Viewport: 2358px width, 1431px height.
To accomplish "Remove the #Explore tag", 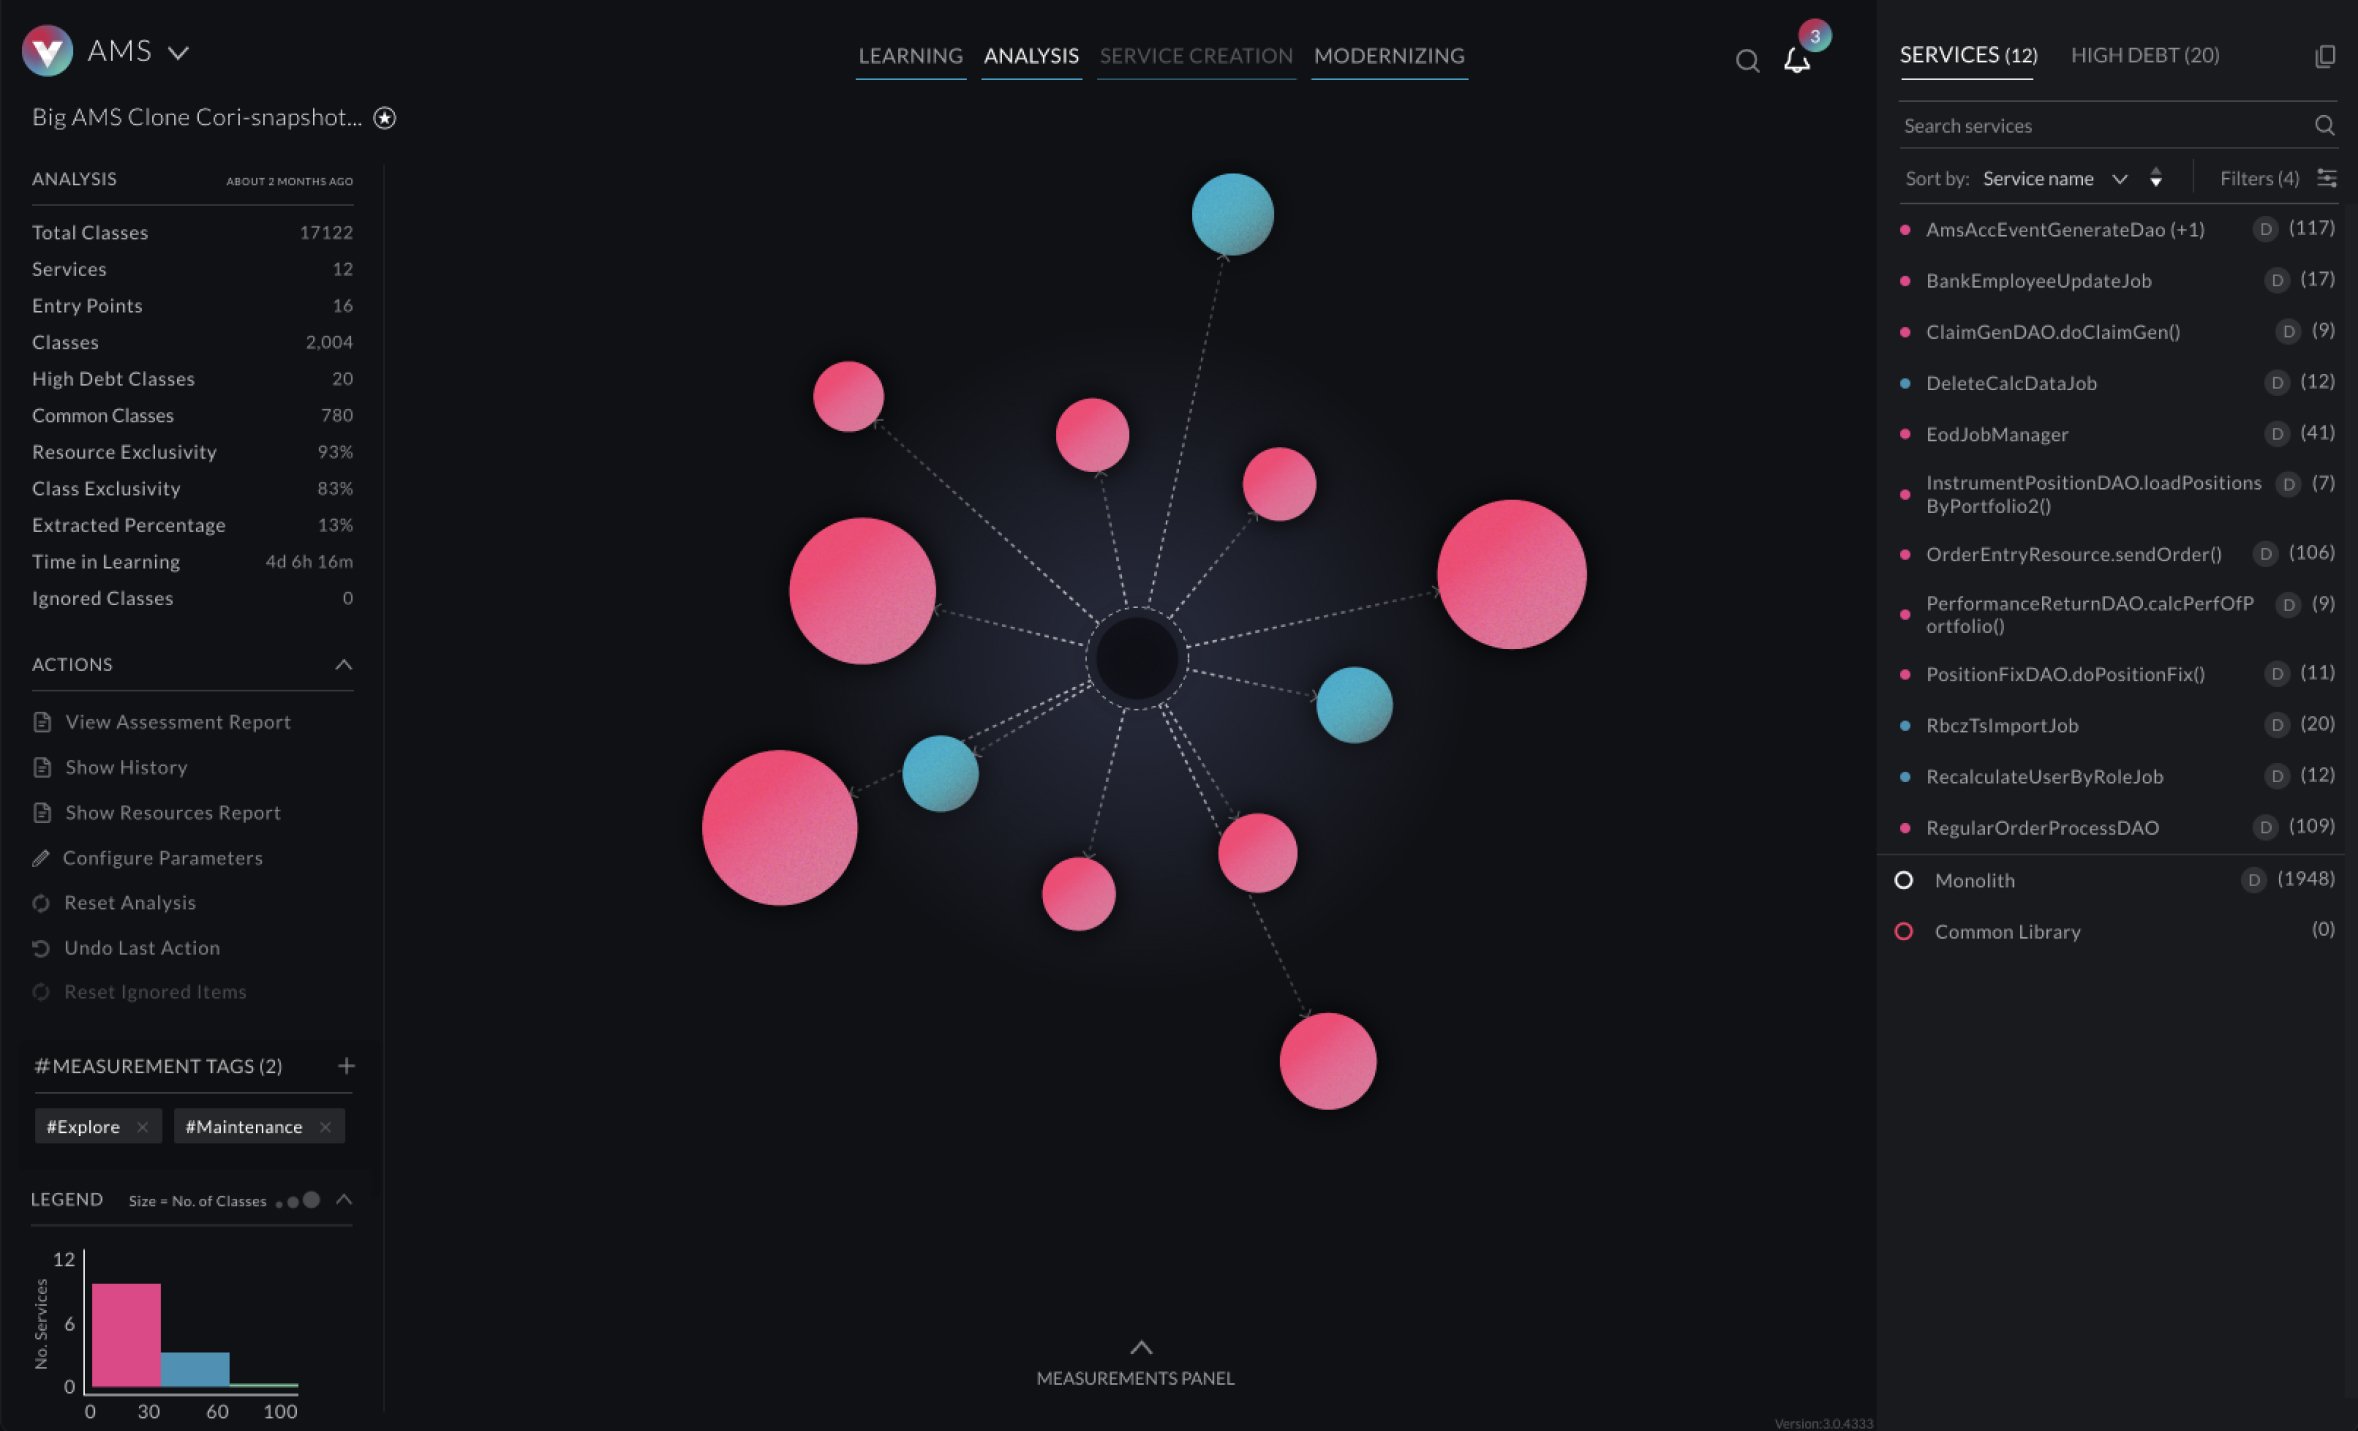I will pyautogui.click(x=143, y=1127).
